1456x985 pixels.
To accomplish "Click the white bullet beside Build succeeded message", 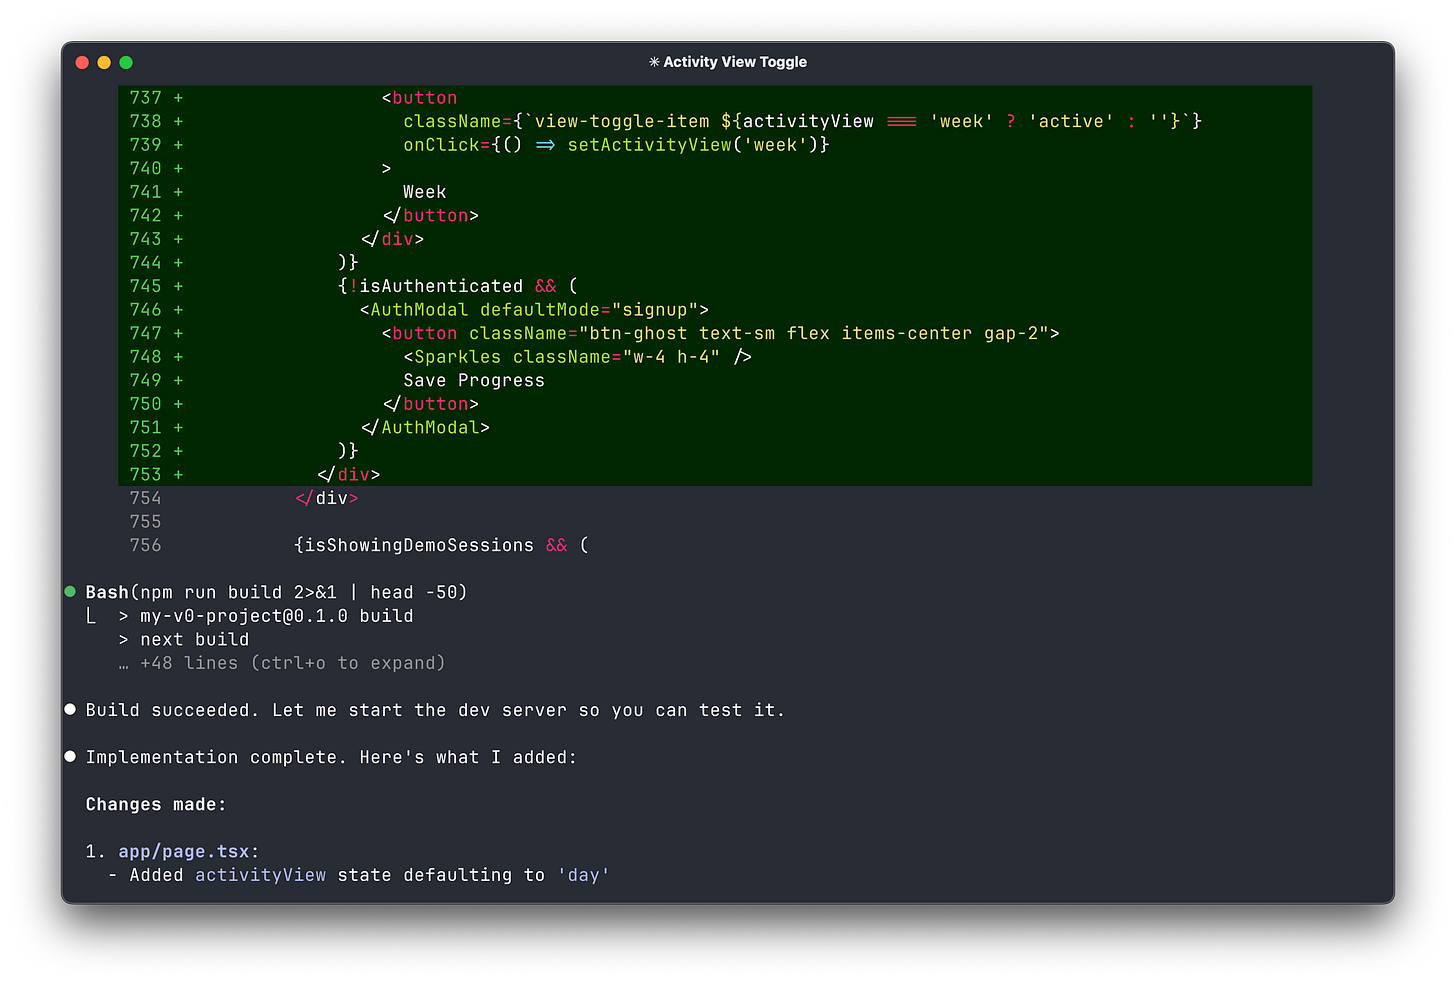I will point(70,709).
